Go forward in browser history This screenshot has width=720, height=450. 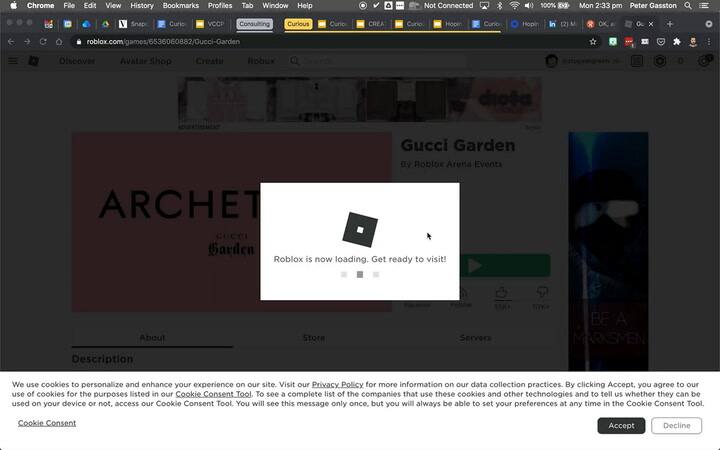[27, 42]
